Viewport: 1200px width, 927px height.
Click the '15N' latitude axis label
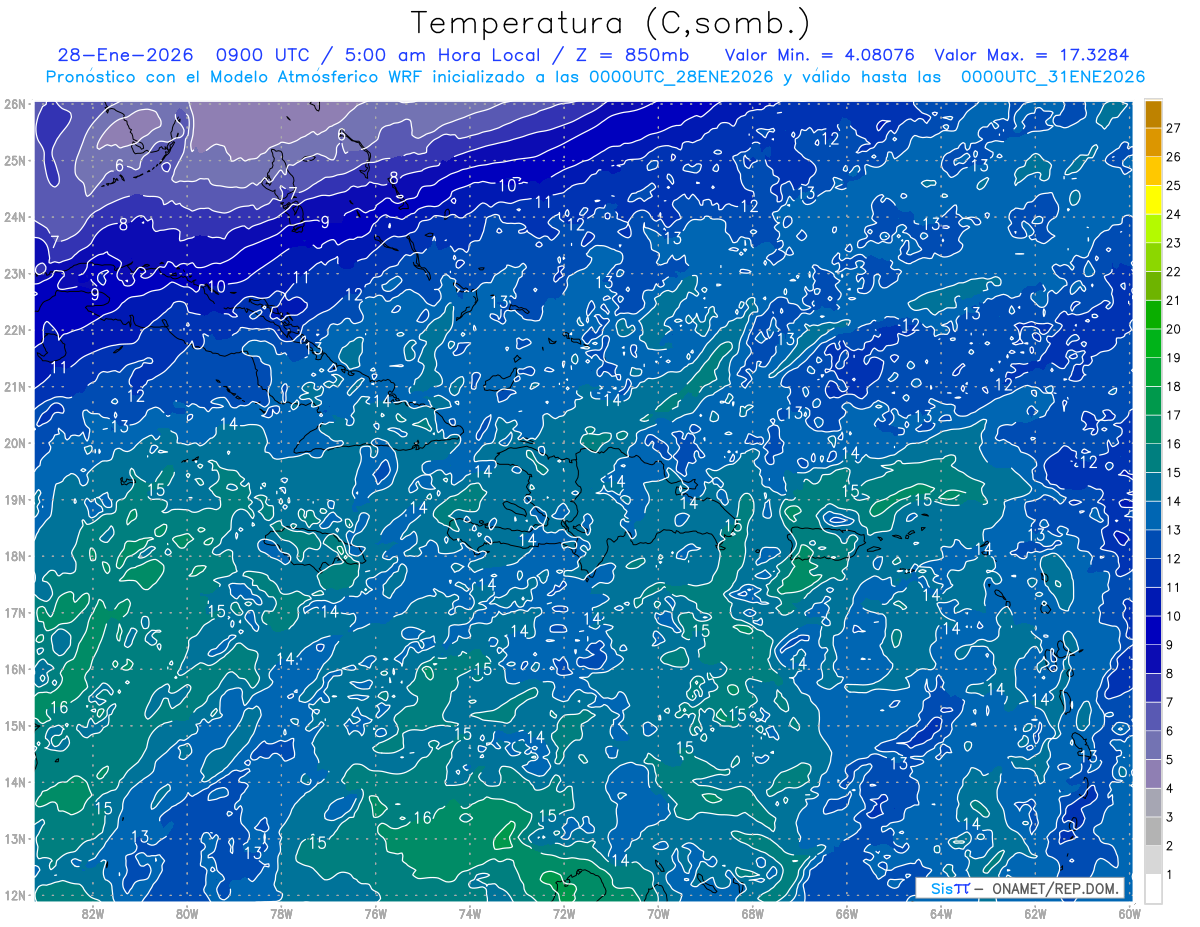click(x=15, y=725)
